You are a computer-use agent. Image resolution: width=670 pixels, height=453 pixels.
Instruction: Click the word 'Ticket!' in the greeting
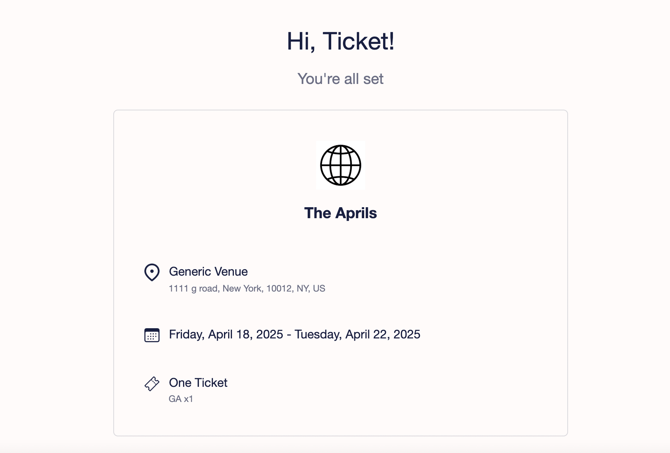[x=359, y=42]
